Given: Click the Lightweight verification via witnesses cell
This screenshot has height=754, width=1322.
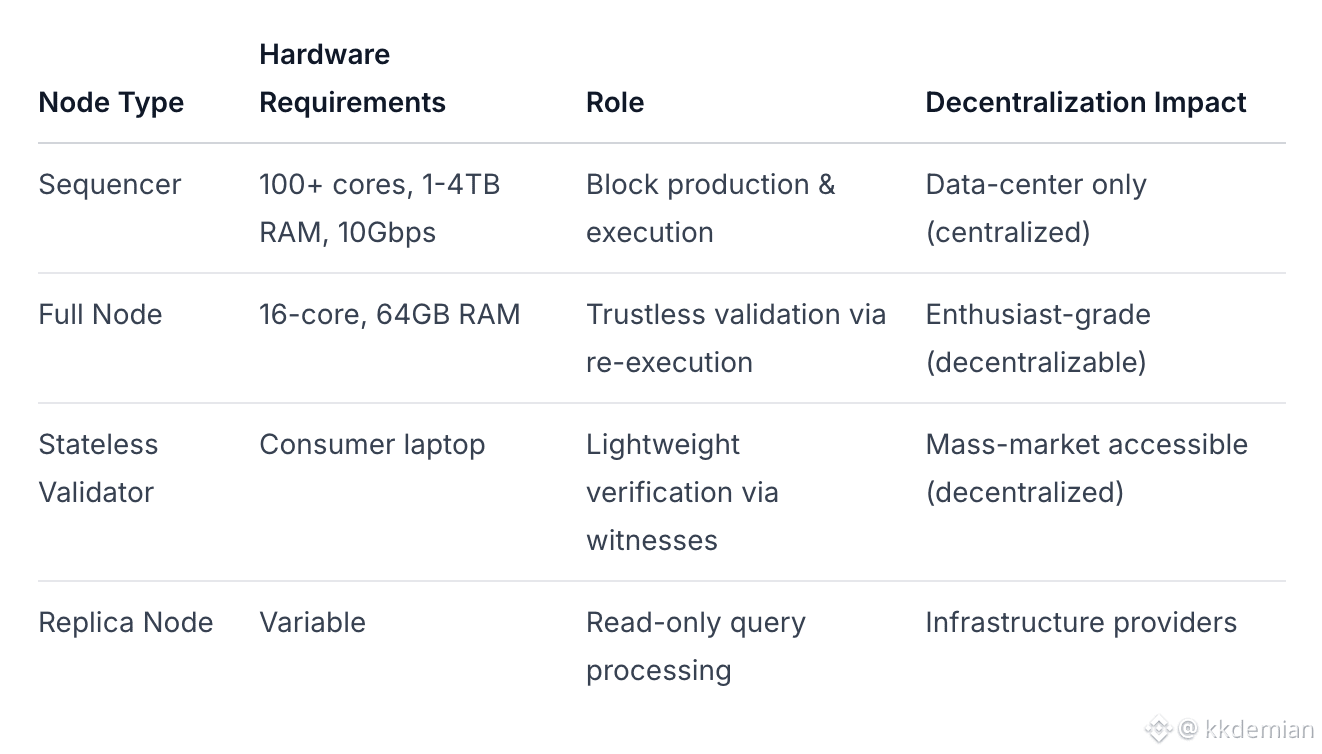Looking at the screenshot, I should tap(682, 492).
